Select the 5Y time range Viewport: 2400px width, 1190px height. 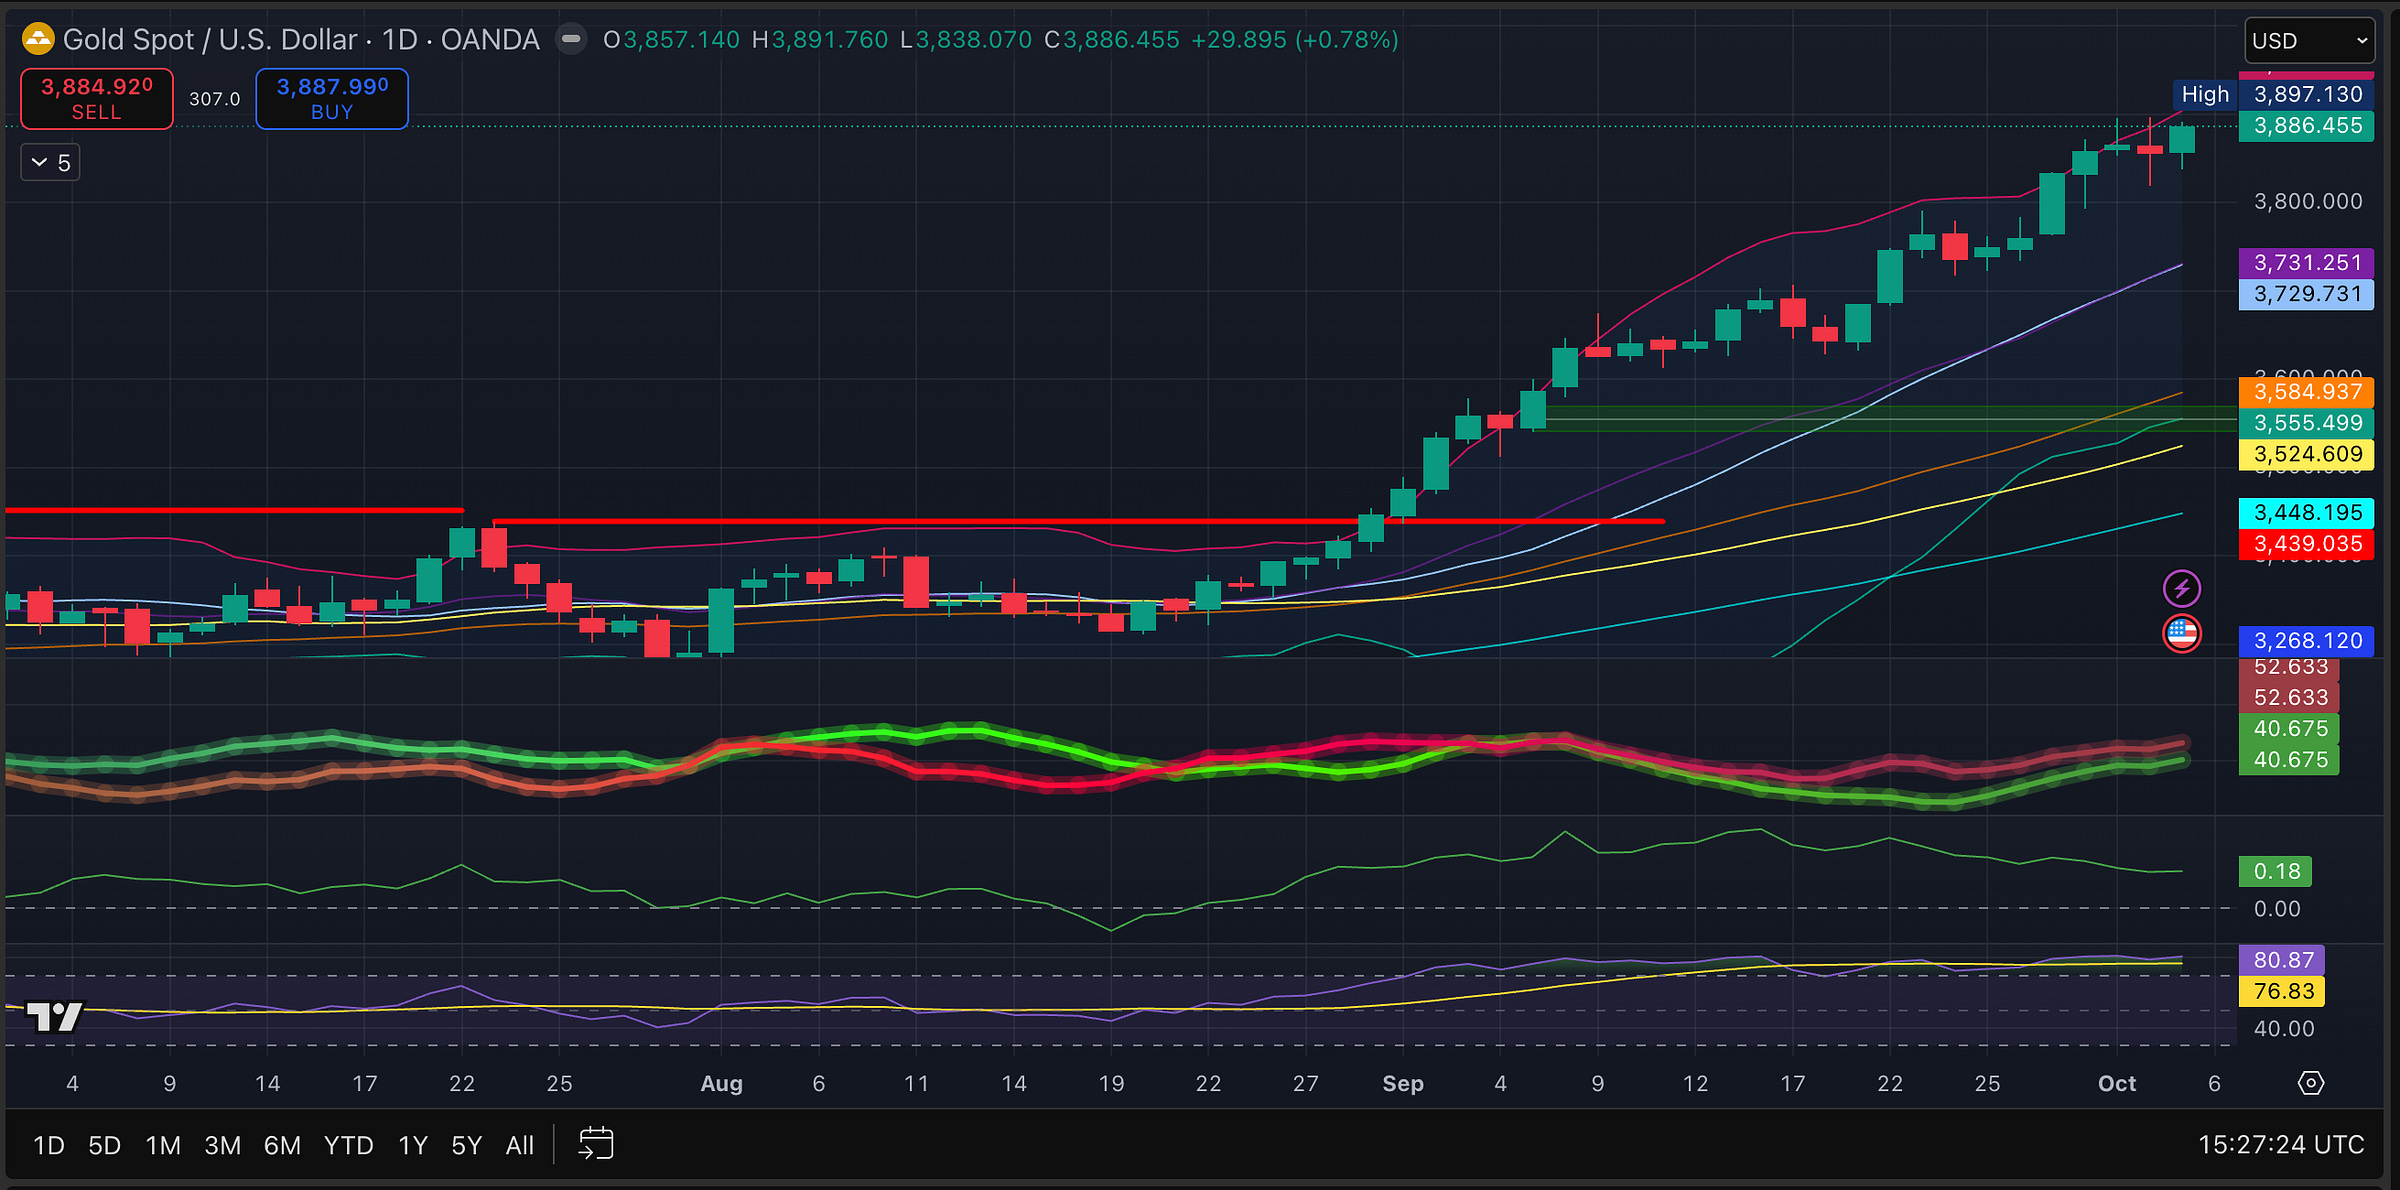[466, 1145]
